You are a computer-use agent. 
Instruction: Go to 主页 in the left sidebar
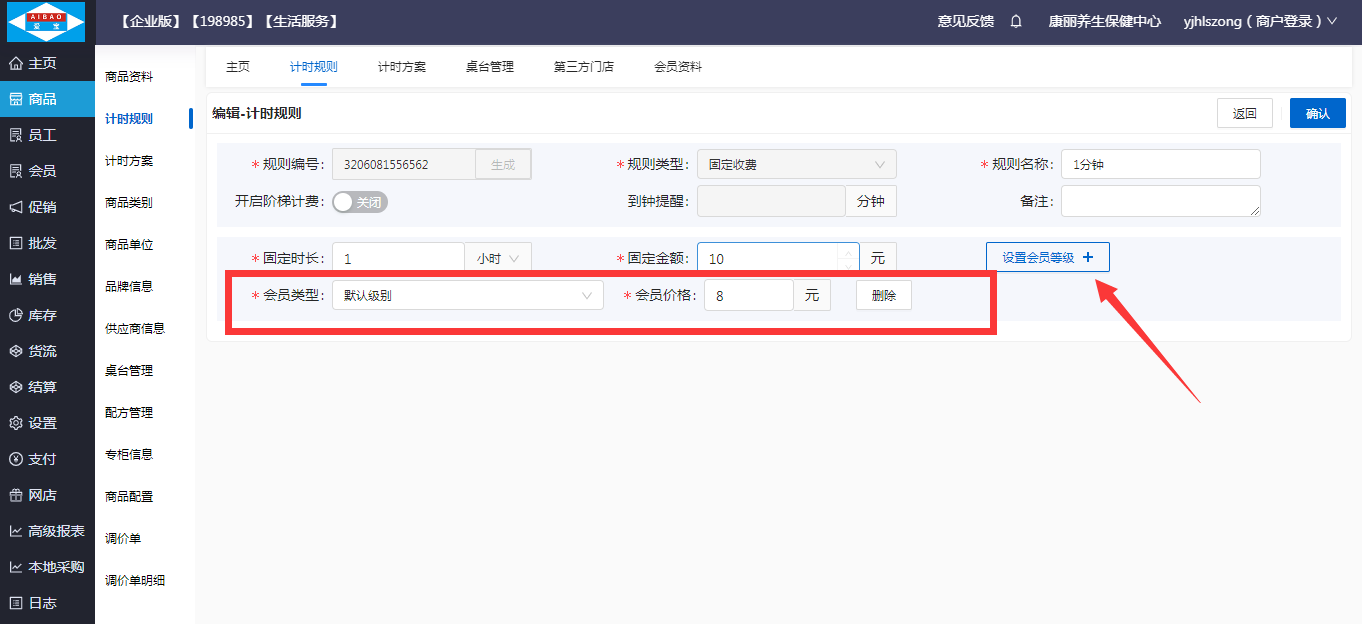(x=47, y=63)
